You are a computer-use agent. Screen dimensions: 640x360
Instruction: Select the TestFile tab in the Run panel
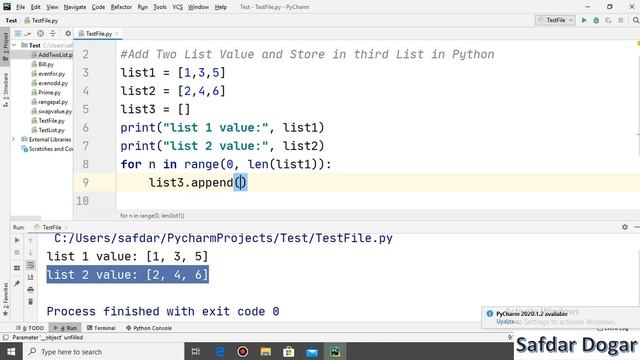click(48, 227)
